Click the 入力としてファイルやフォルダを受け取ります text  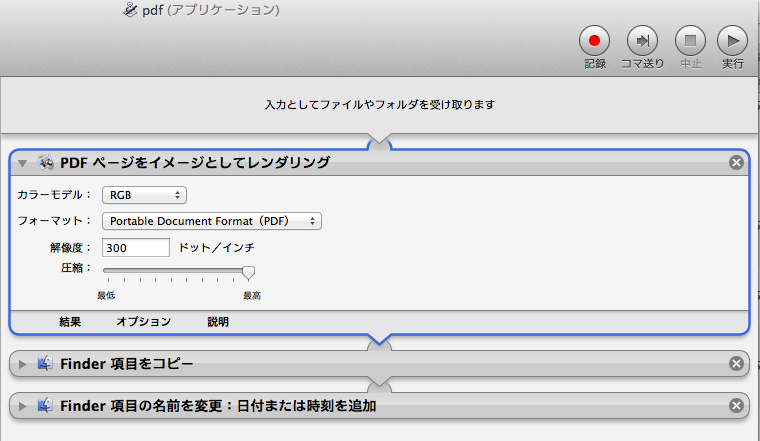[380, 105]
